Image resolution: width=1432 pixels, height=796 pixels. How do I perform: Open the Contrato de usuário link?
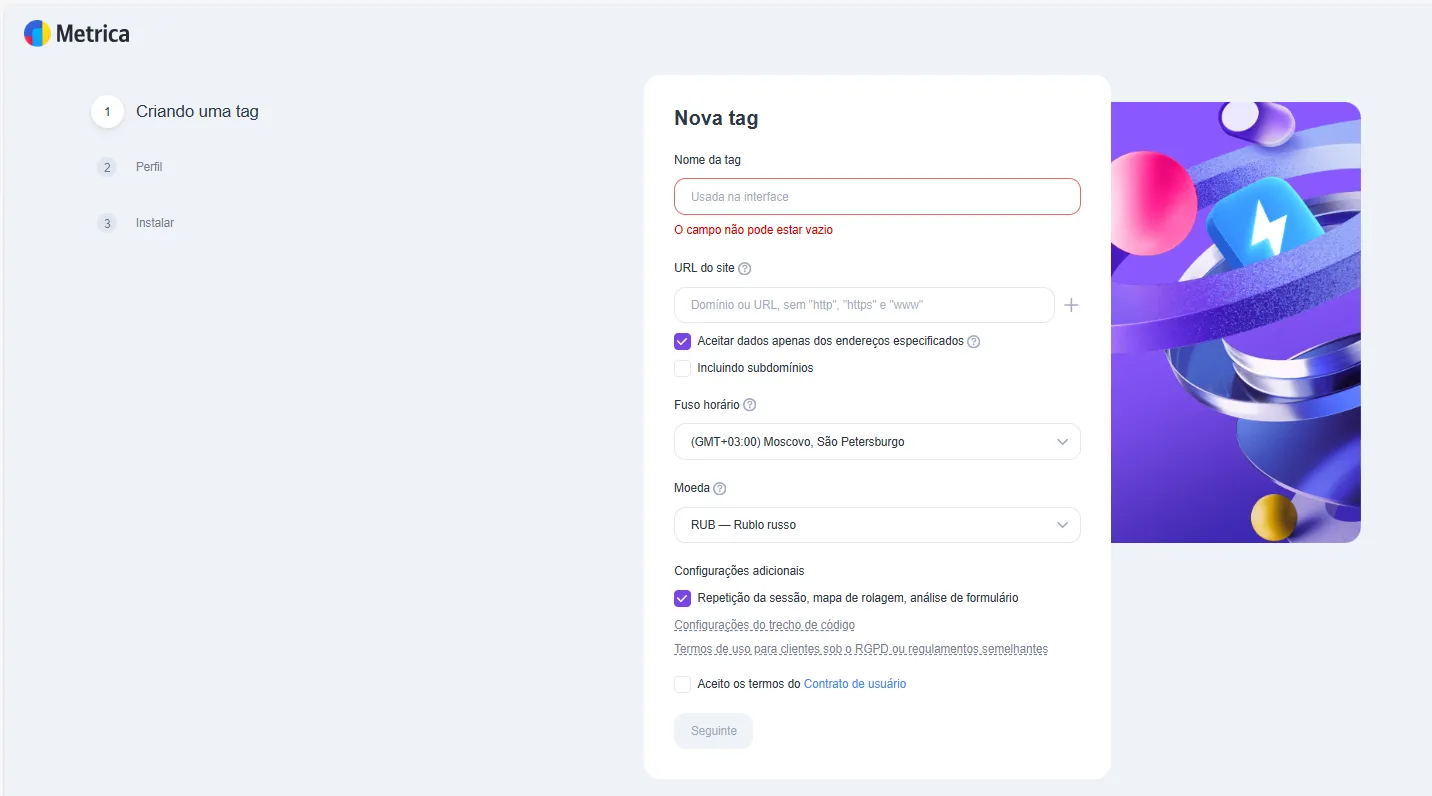(x=855, y=684)
